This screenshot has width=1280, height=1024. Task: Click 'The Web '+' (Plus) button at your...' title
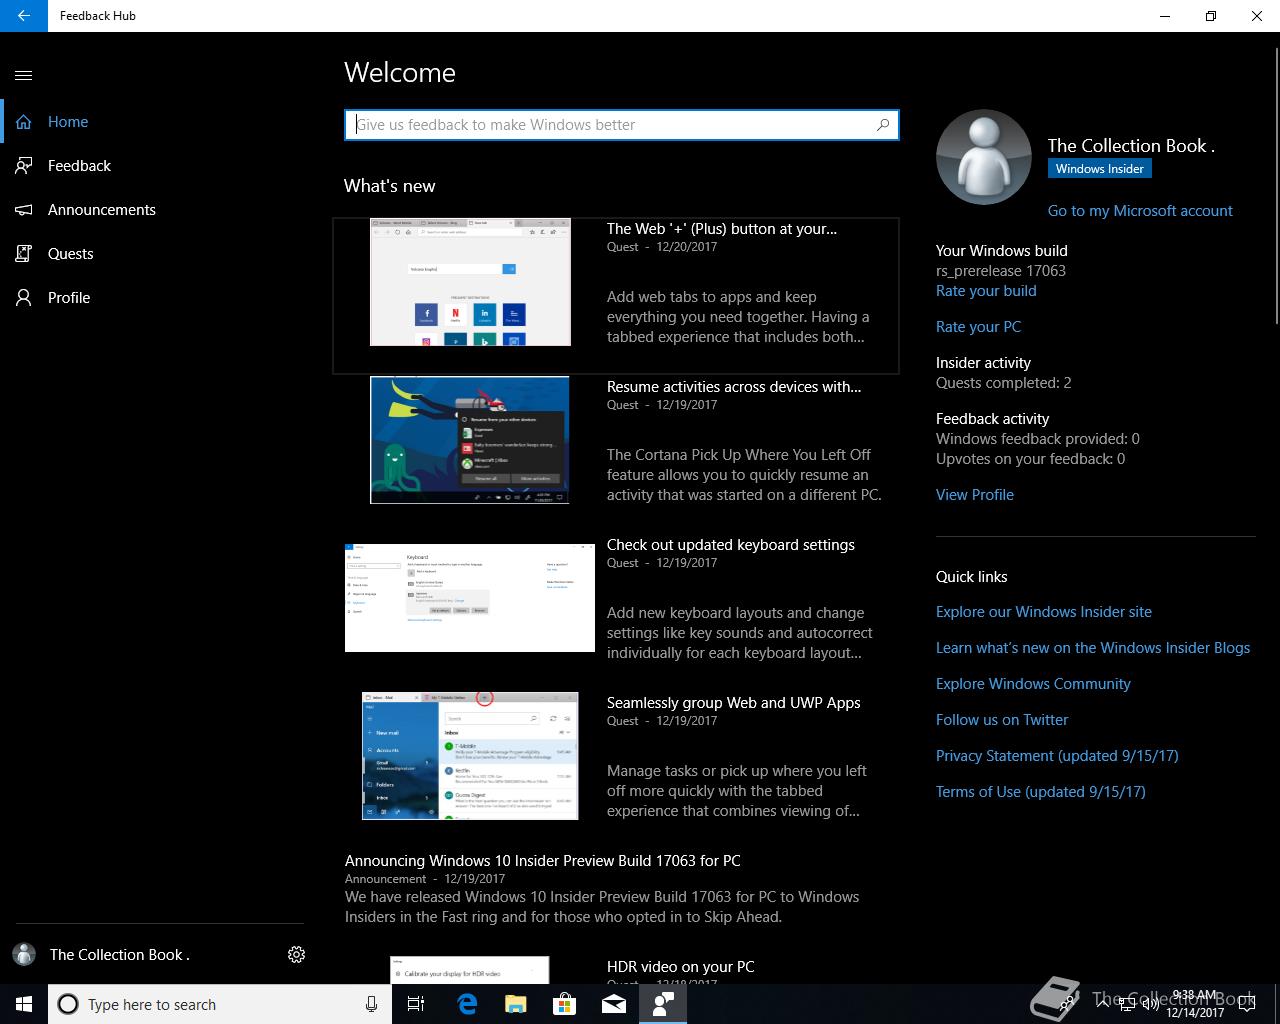722,229
